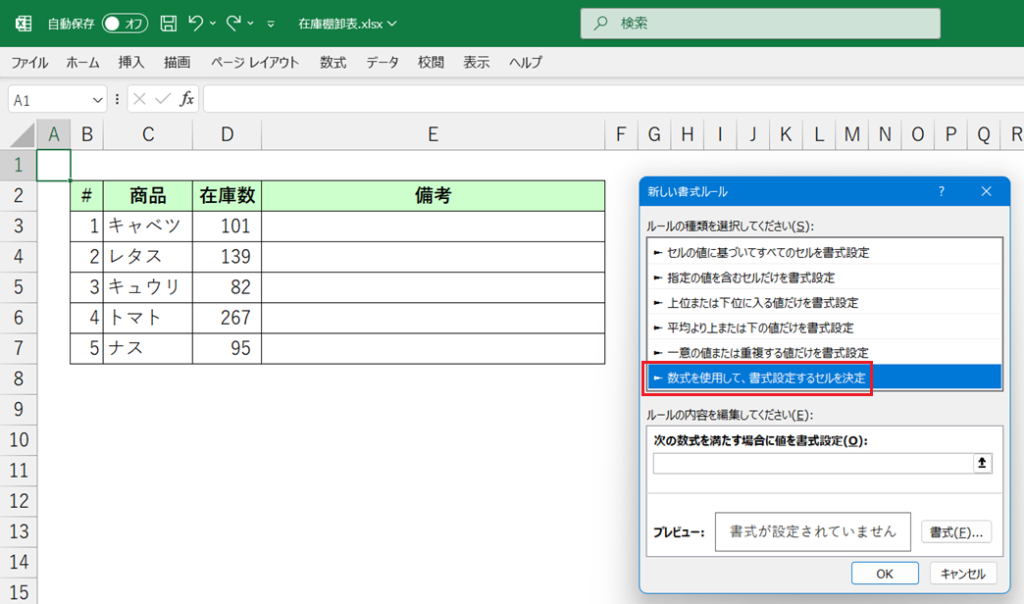Open the redo history dropdown arrow
Image resolution: width=1024 pixels, height=604 pixels.
coord(251,24)
